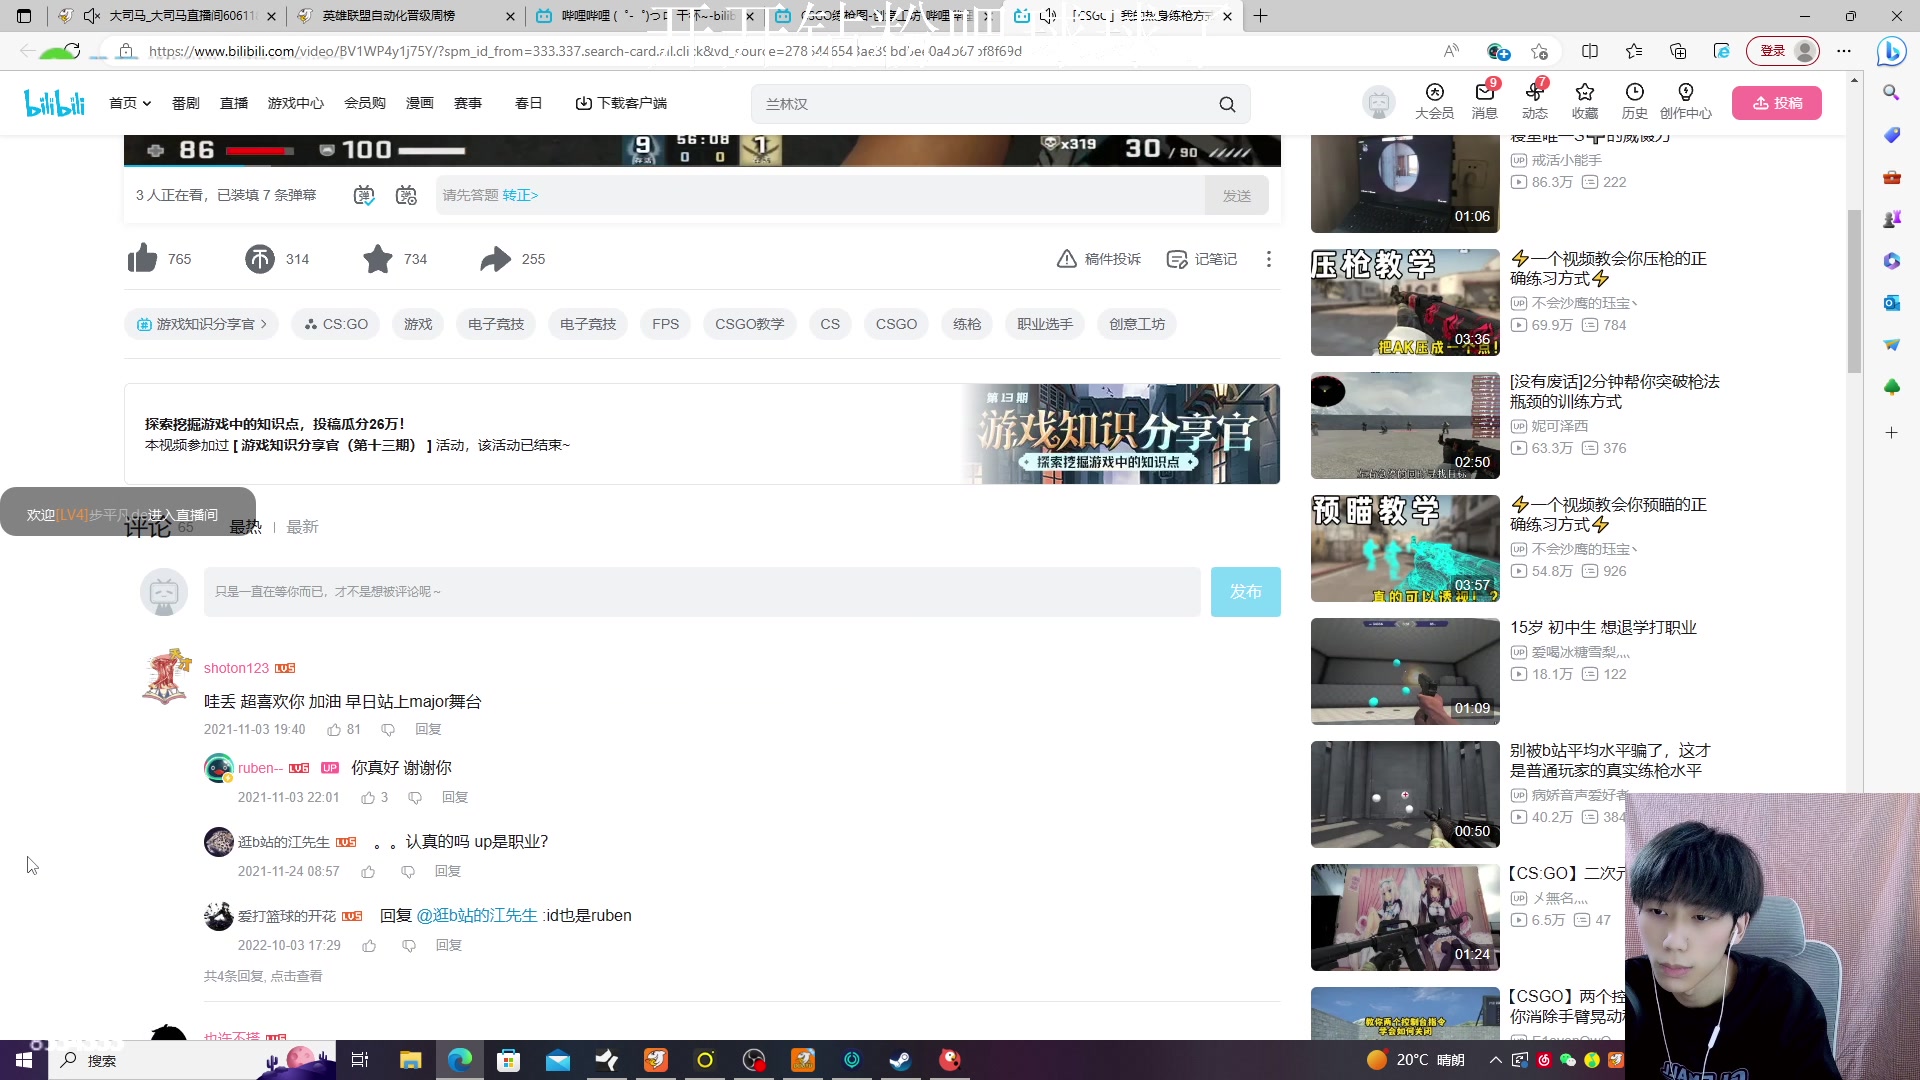Click the pink 投稿 upload button
This screenshot has width=1920, height=1080.
point(1778,102)
